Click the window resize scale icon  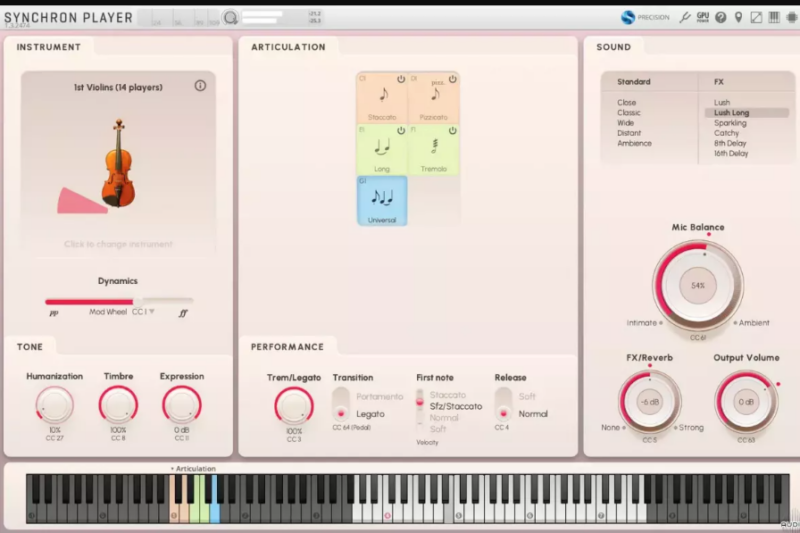point(756,17)
